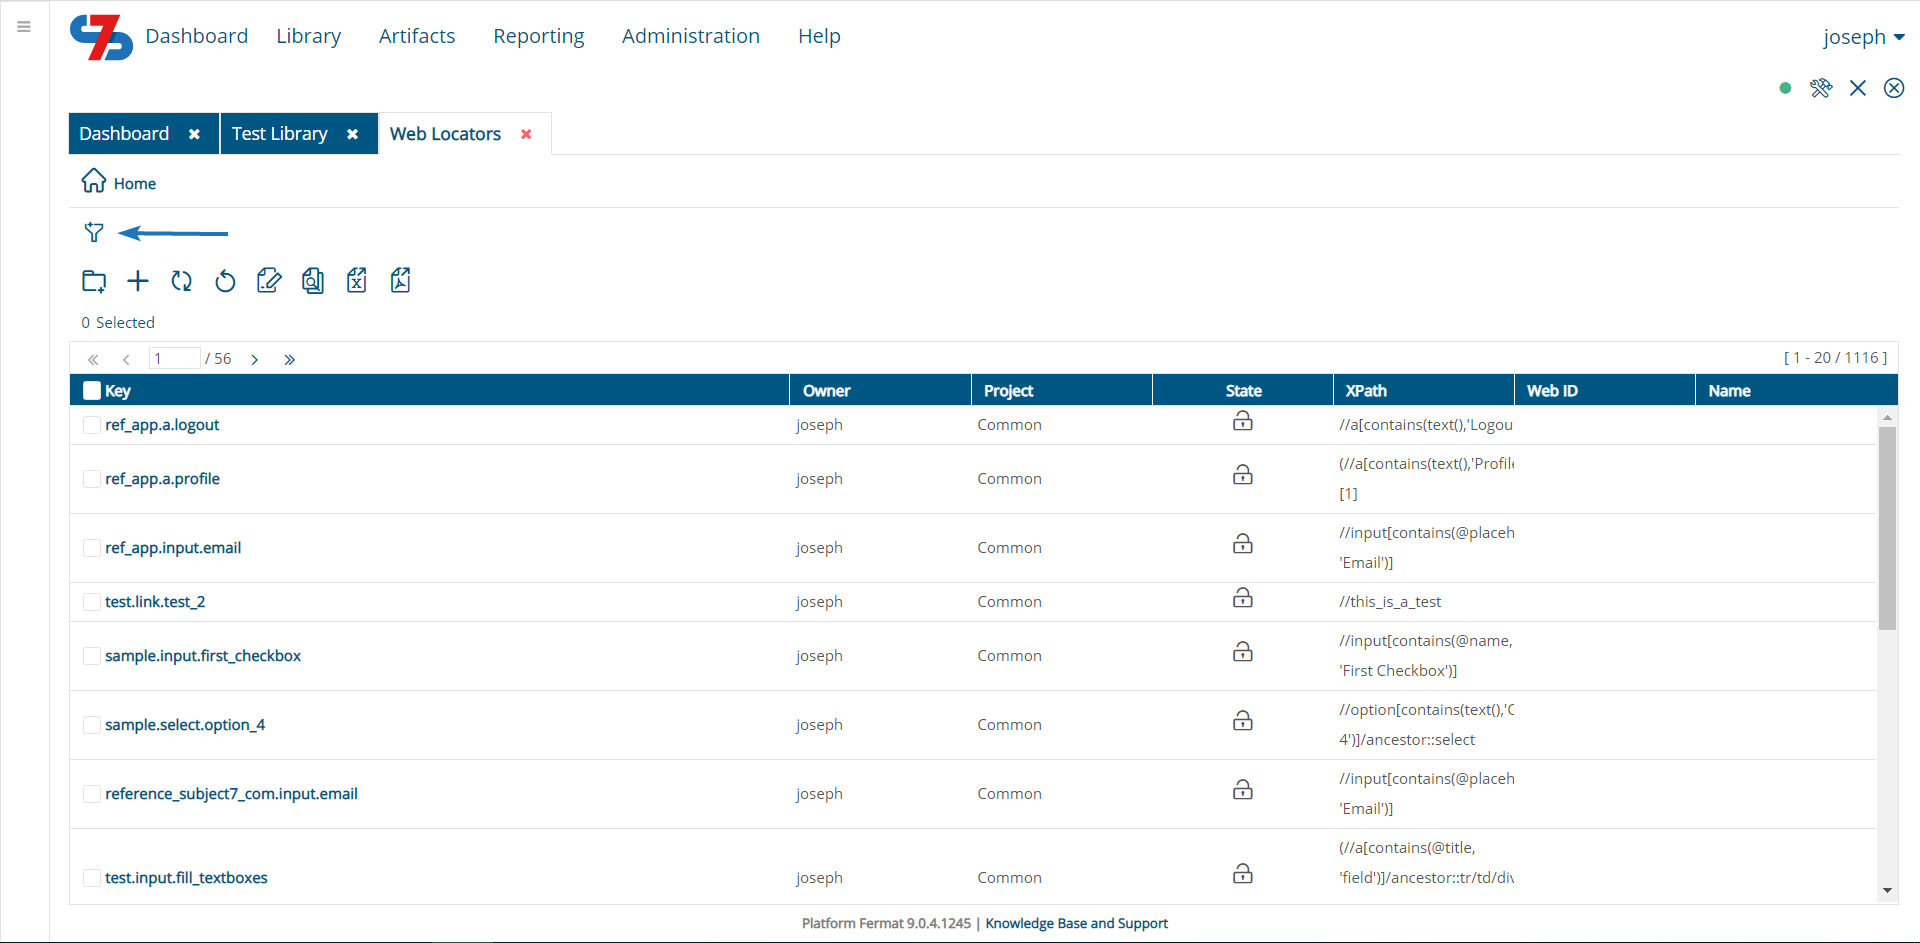Open the Knowledge Base and Support link
This screenshot has height=943, width=1920.
pyautogui.click(x=1076, y=923)
